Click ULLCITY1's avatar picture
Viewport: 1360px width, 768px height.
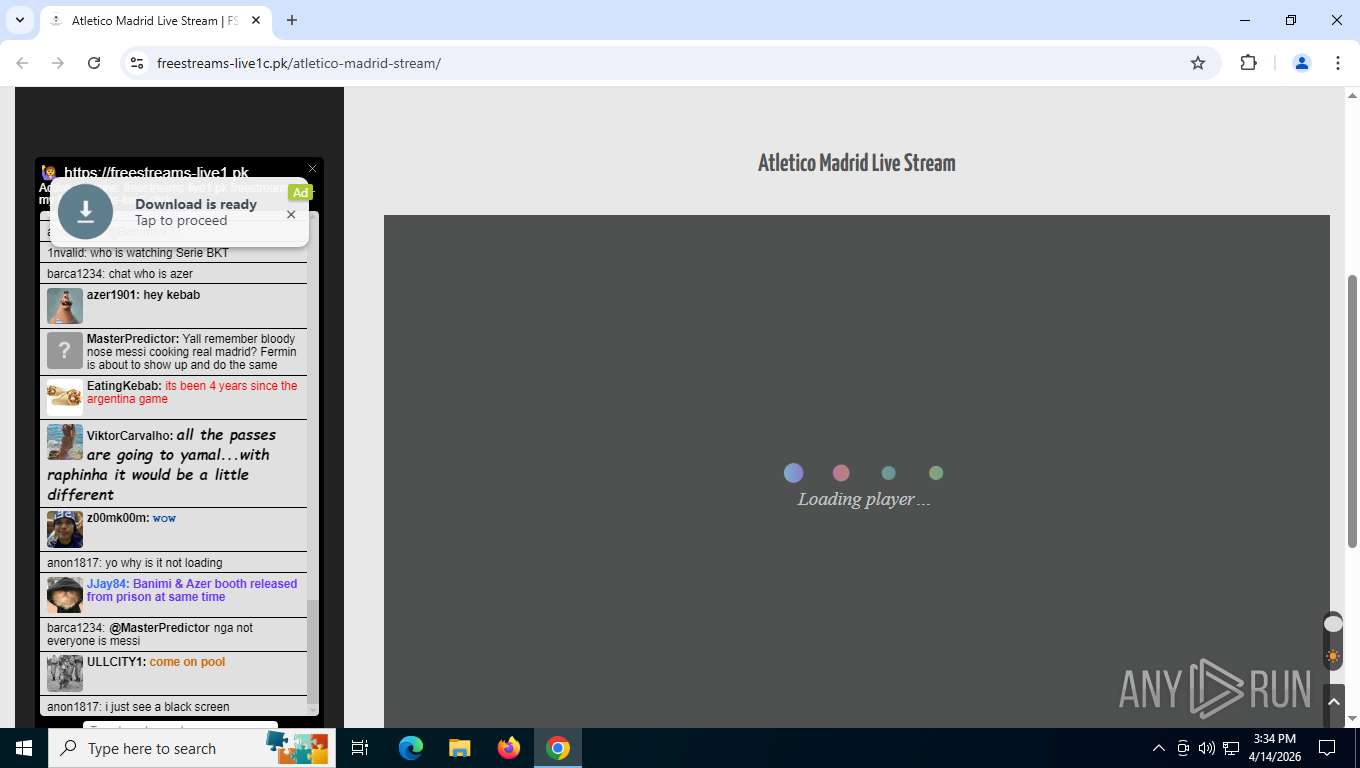click(65, 673)
